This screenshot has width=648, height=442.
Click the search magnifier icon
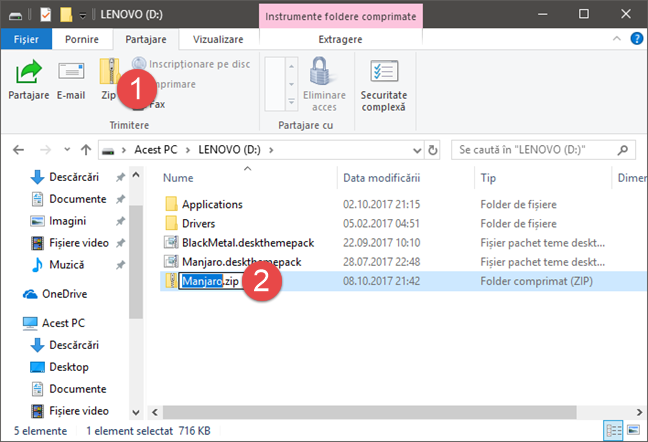click(x=623, y=150)
